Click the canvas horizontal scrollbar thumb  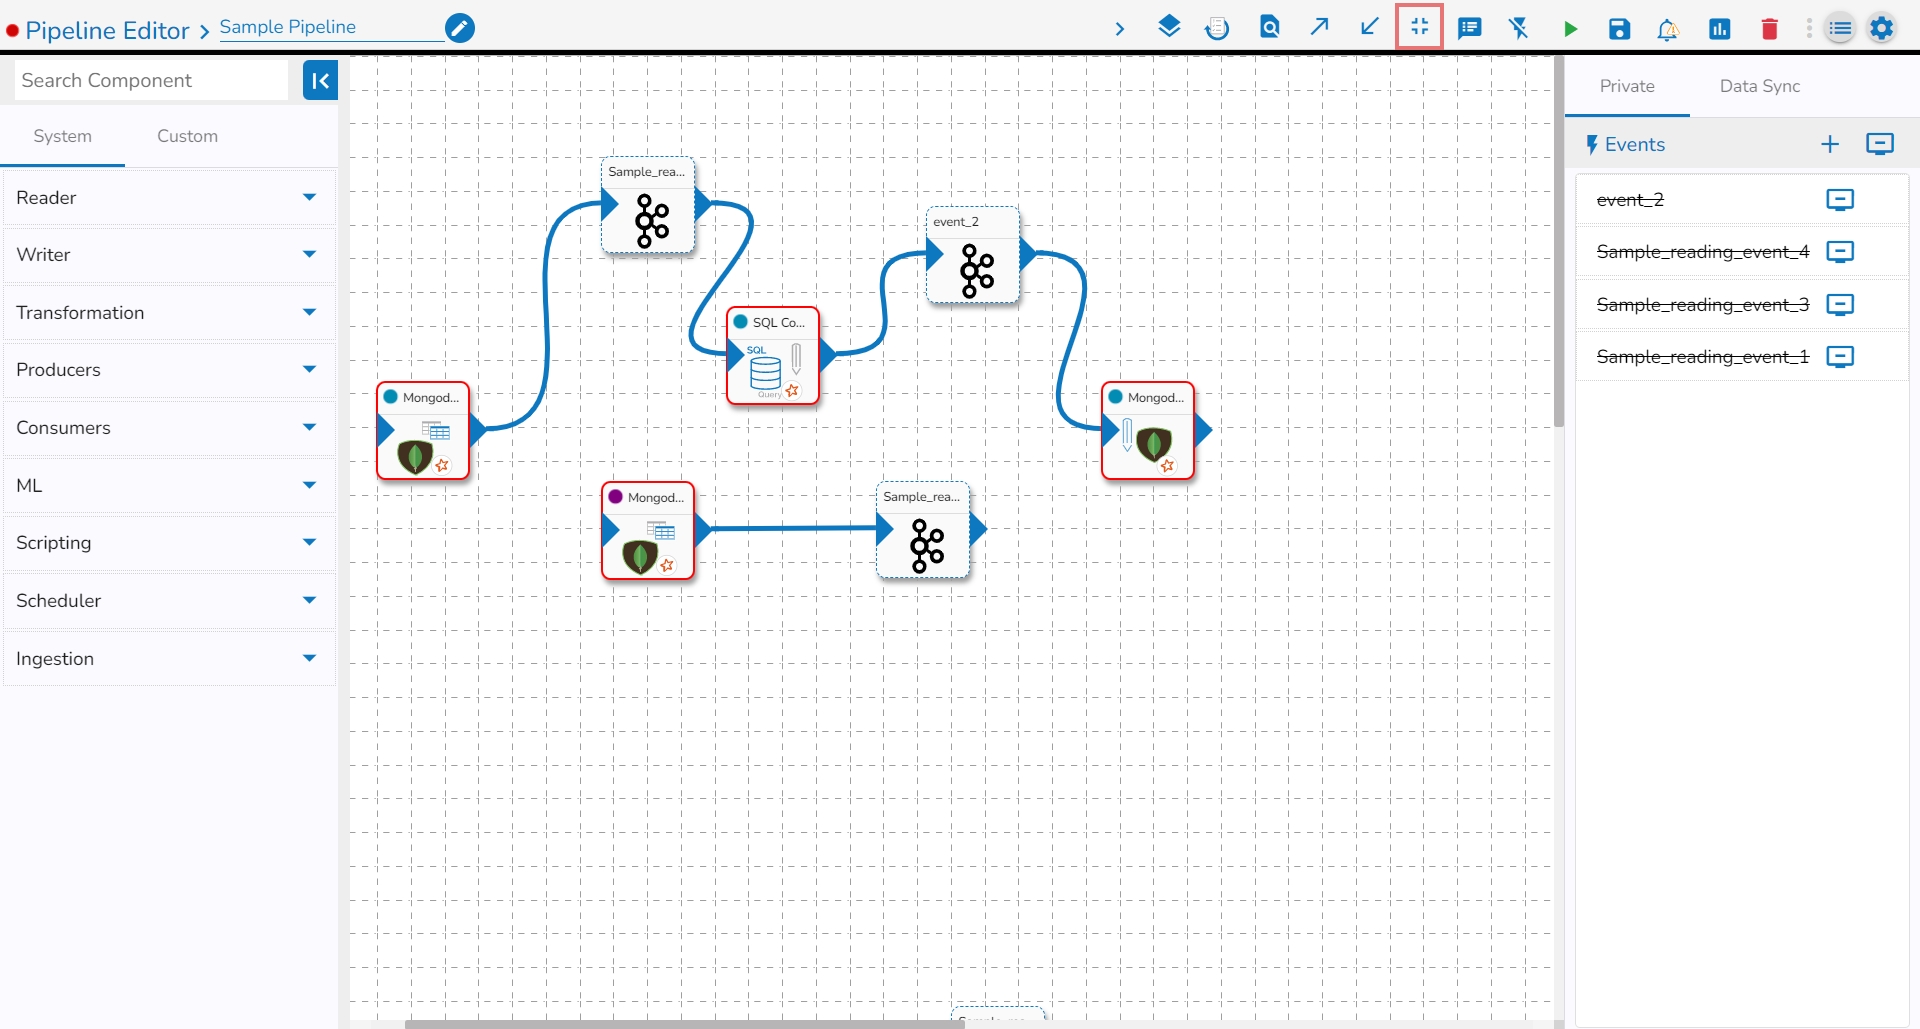click(685, 1024)
